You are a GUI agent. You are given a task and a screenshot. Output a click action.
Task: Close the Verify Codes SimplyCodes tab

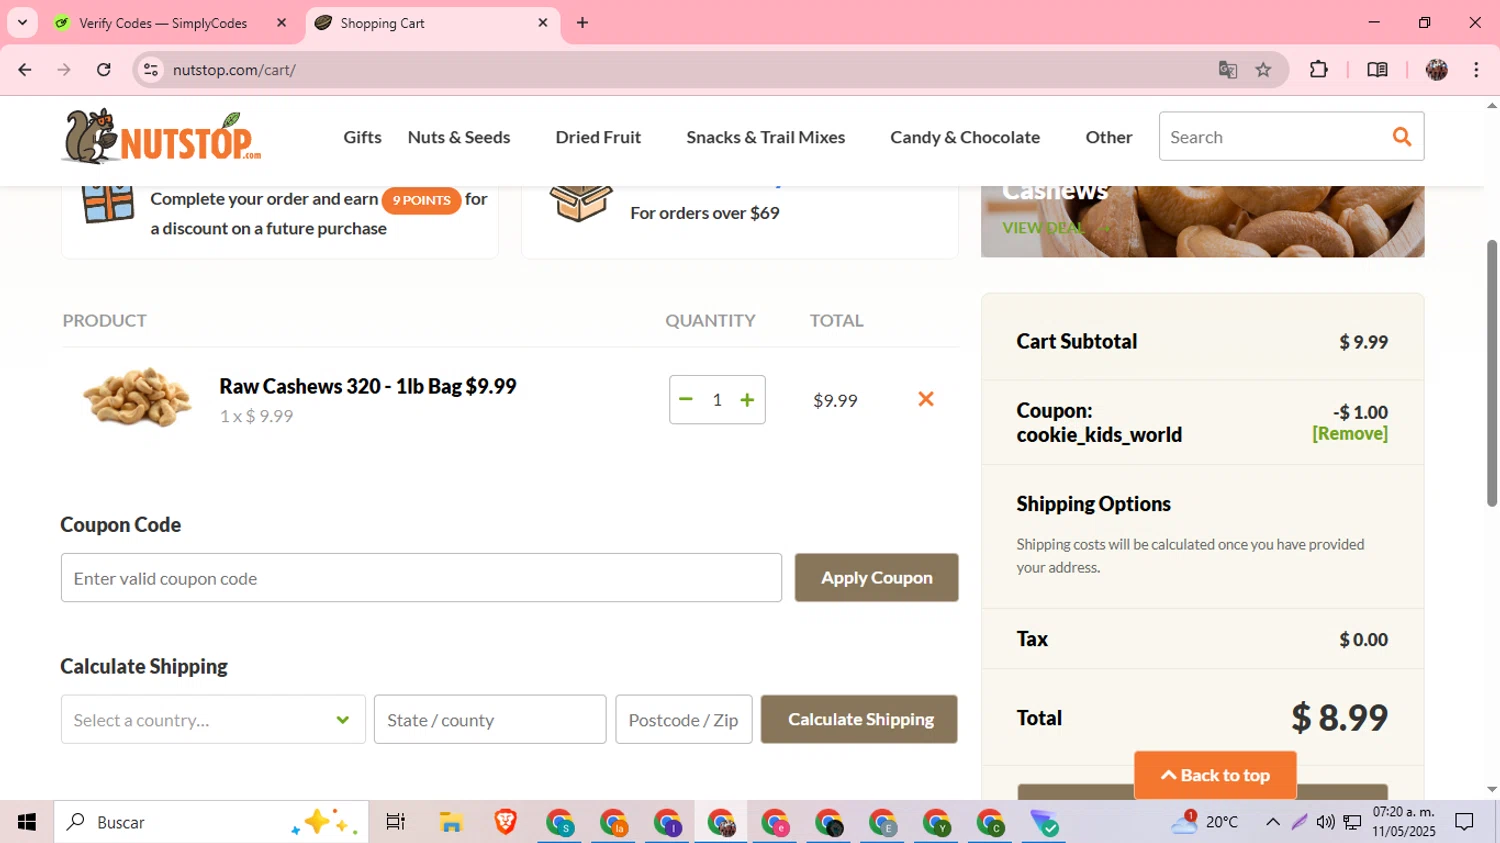click(x=281, y=22)
